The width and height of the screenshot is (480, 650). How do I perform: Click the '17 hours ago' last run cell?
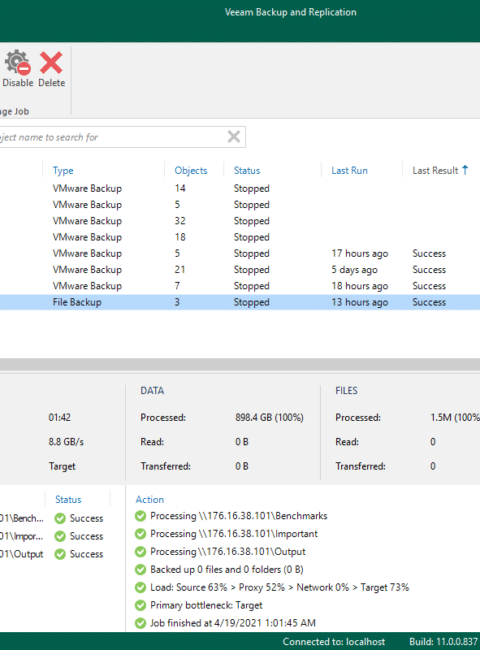pyautogui.click(x=360, y=253)
